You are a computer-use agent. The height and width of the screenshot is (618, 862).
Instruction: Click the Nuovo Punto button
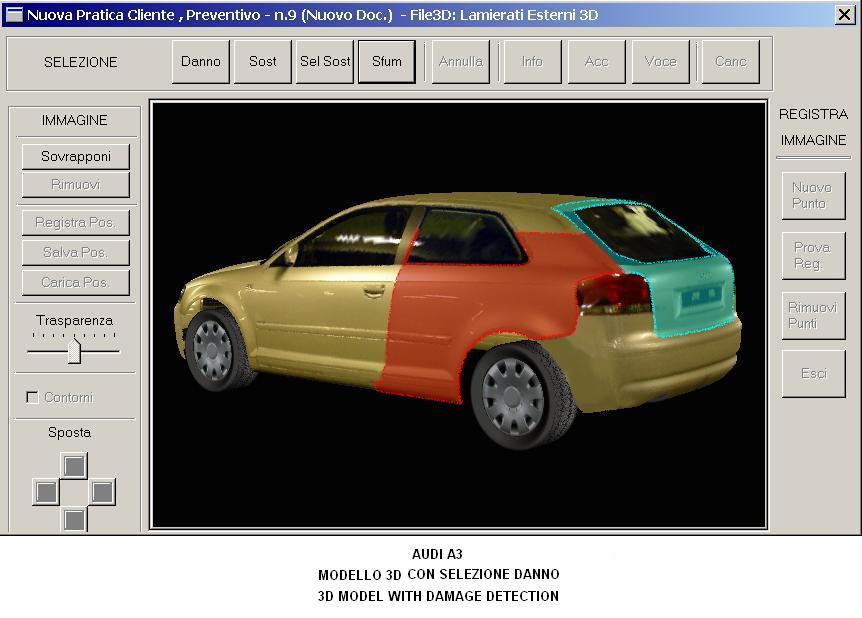click(x=814, y=196)
